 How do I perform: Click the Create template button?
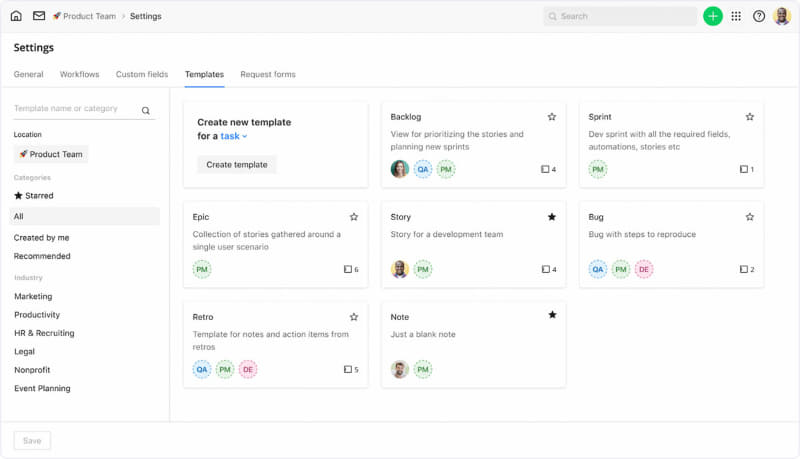(x=237, y=164)
